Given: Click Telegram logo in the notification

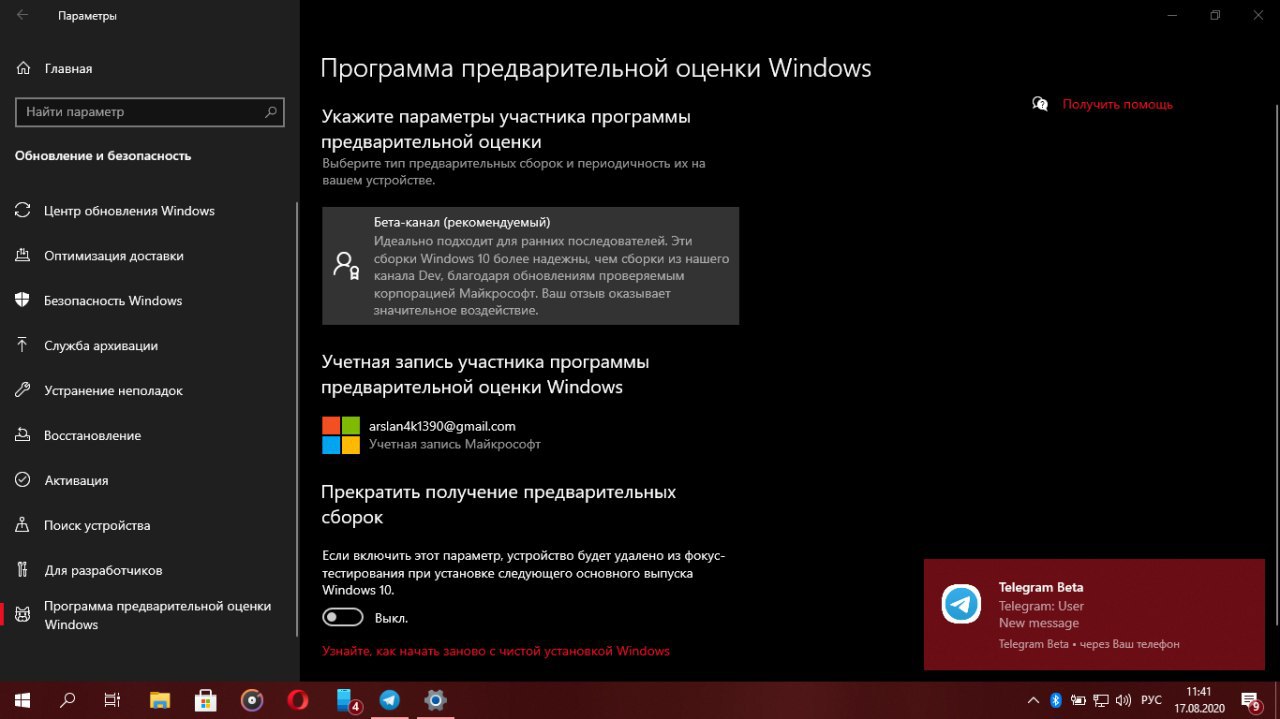Looking at the screenshot, I should click(961, 604).
